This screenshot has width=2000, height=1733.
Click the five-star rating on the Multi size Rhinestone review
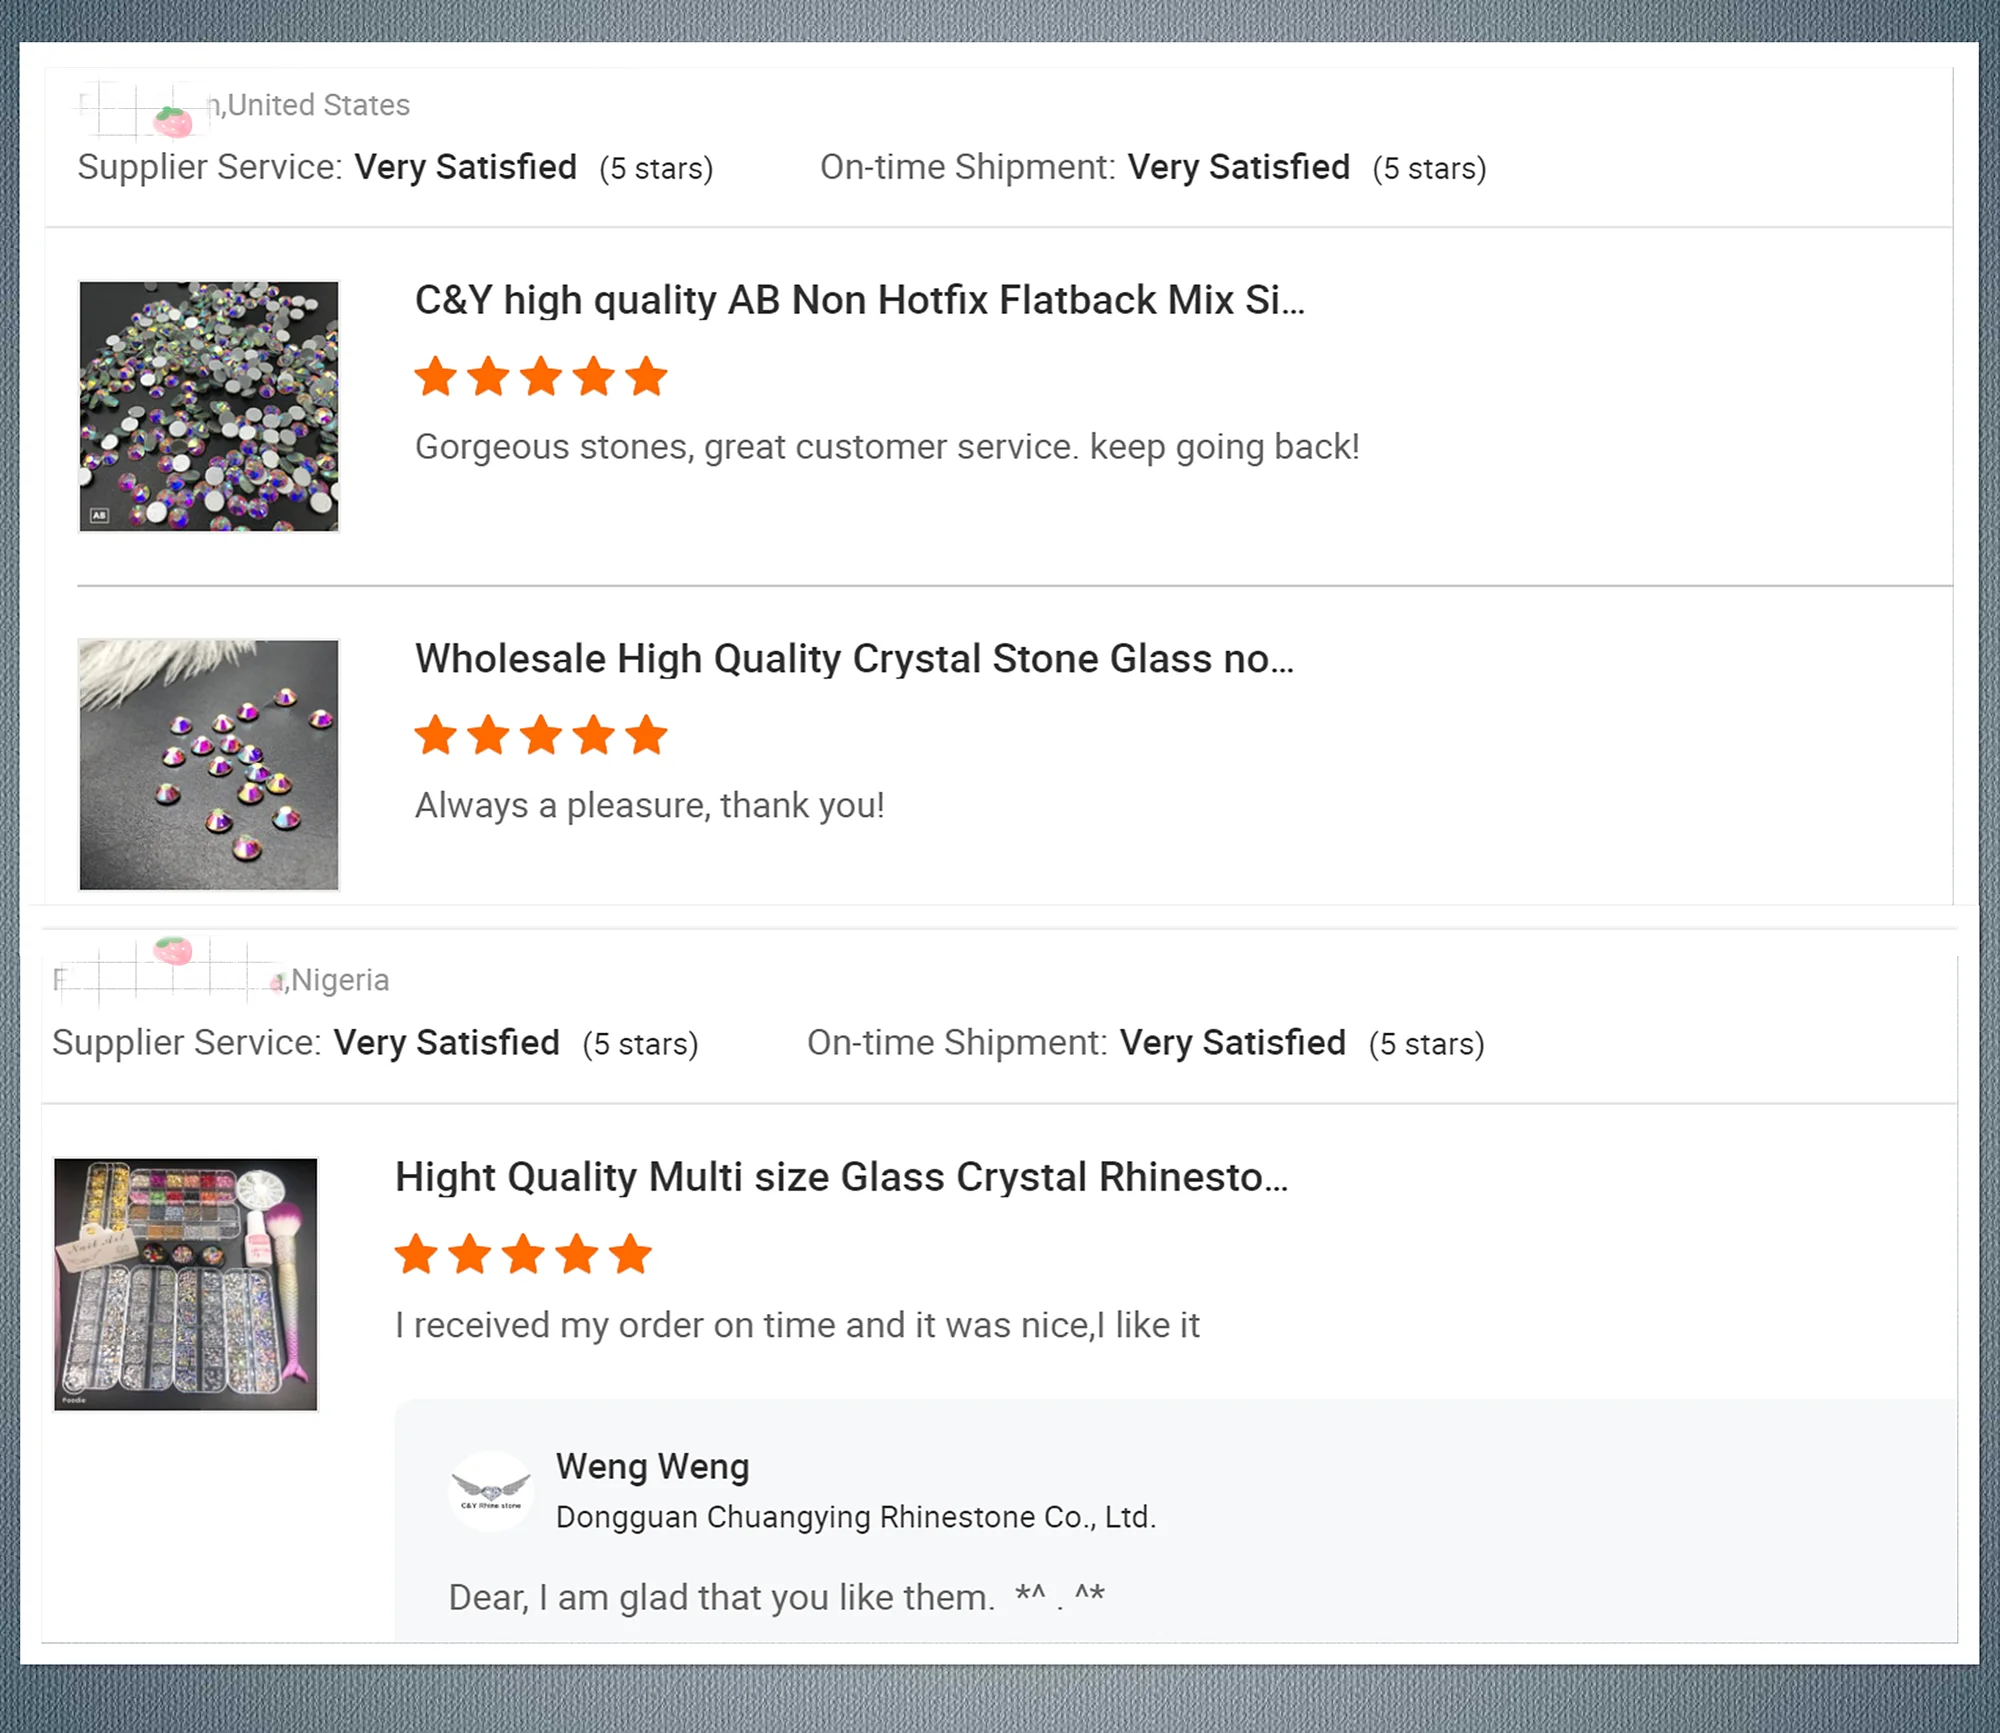[523, 1254]
